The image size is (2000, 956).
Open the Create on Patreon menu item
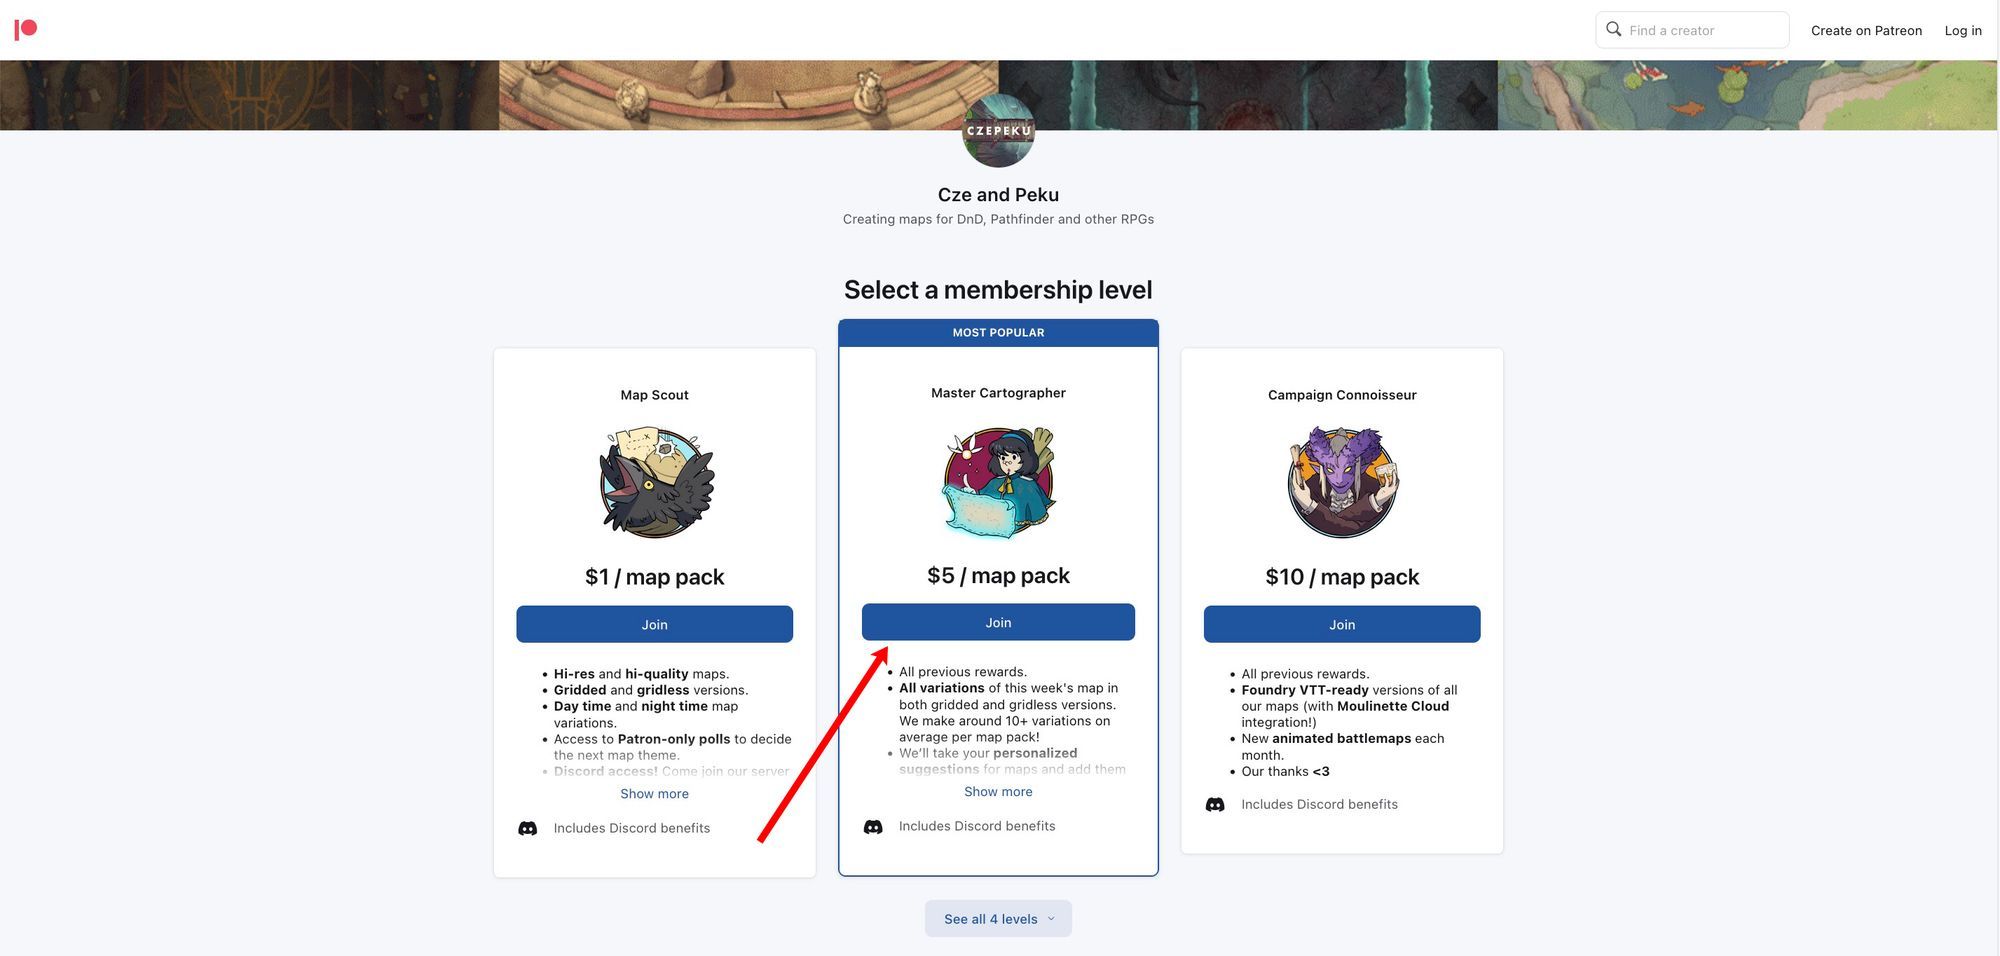(x=1865, y=30)
